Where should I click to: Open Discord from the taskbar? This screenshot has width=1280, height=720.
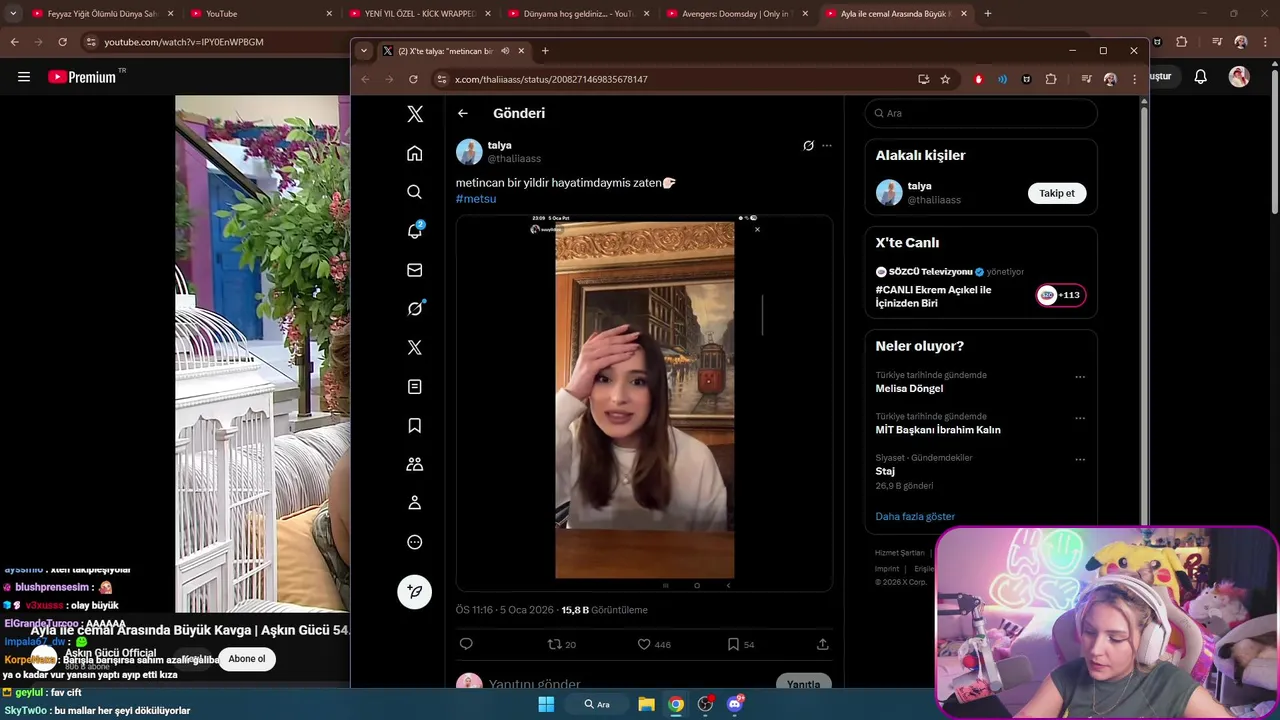pos(735,704)
